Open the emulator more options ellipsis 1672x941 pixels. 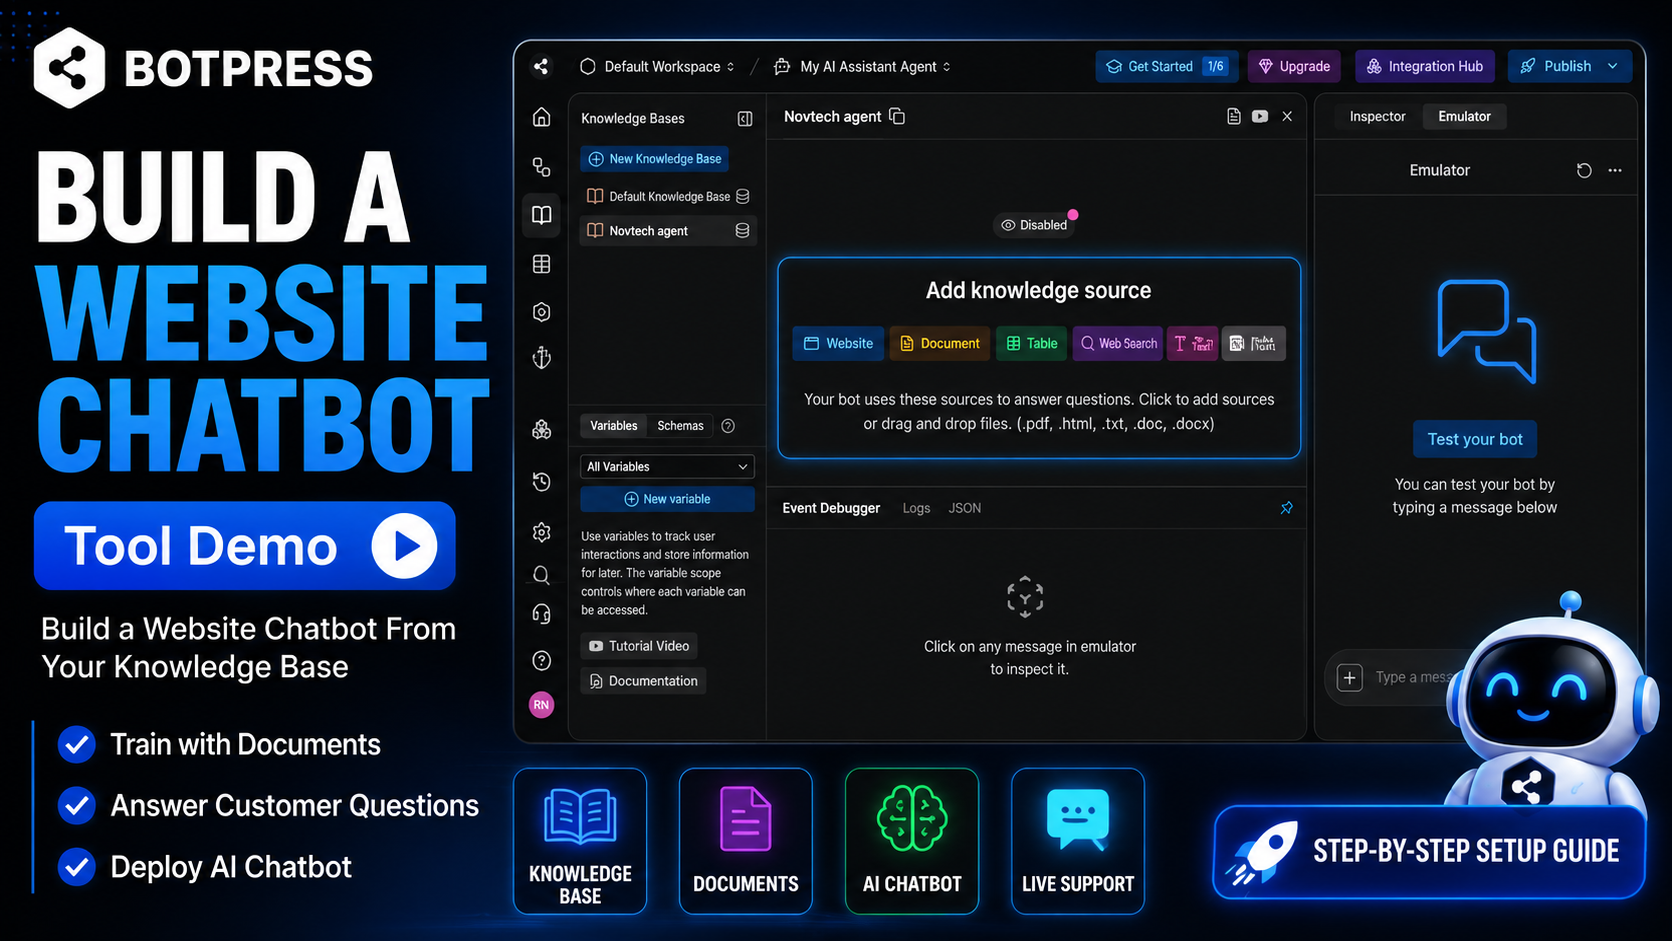1615,171
